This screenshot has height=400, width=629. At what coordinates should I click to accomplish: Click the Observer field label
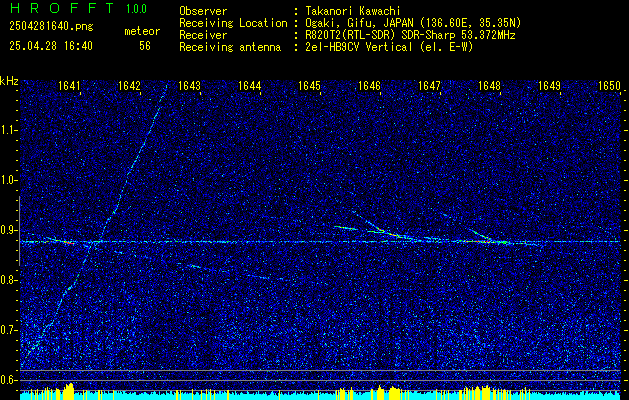click(x=203, y=11)
